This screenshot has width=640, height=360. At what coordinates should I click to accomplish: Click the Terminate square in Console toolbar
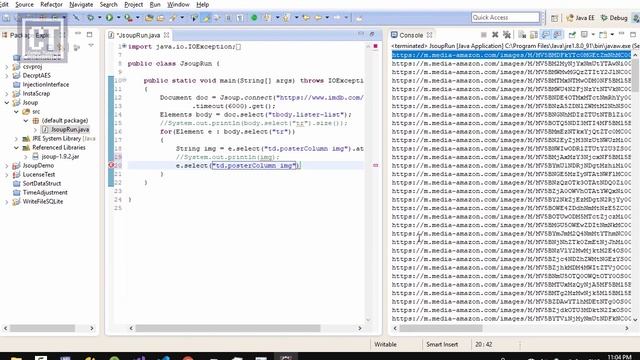point(484,35)
